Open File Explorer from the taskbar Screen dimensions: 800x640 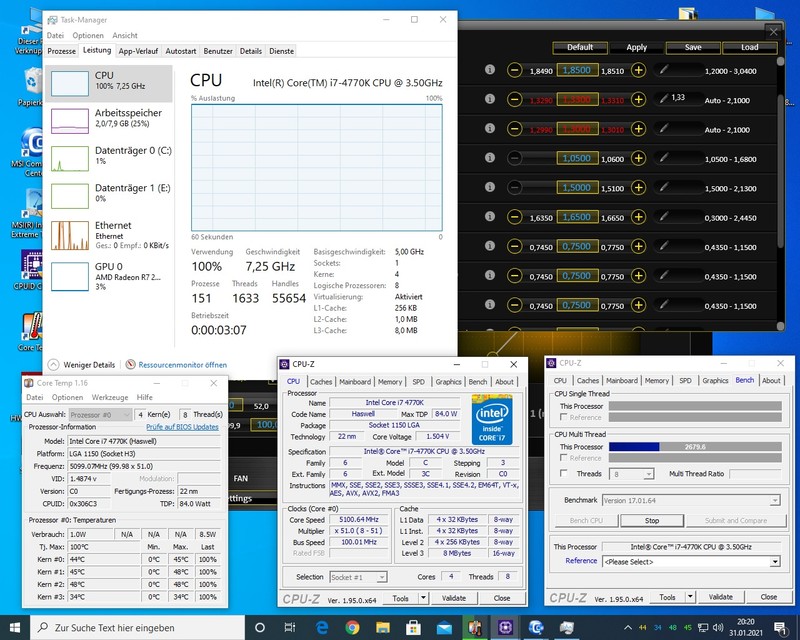383,627
